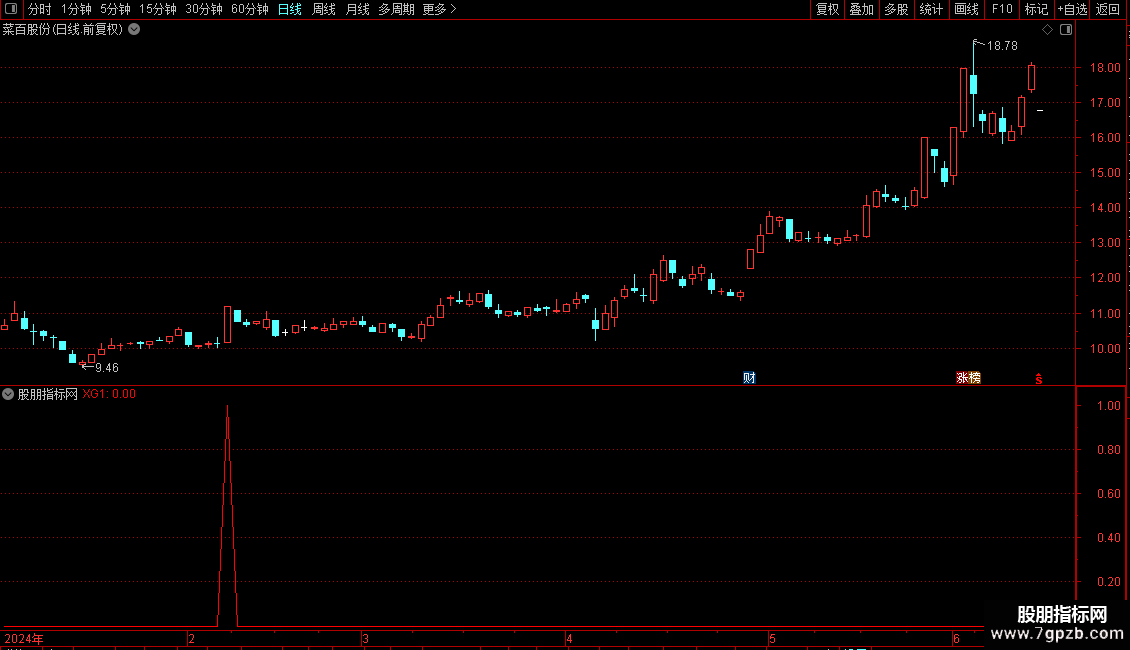Click the 18.78 high price label

(1002, 45)
